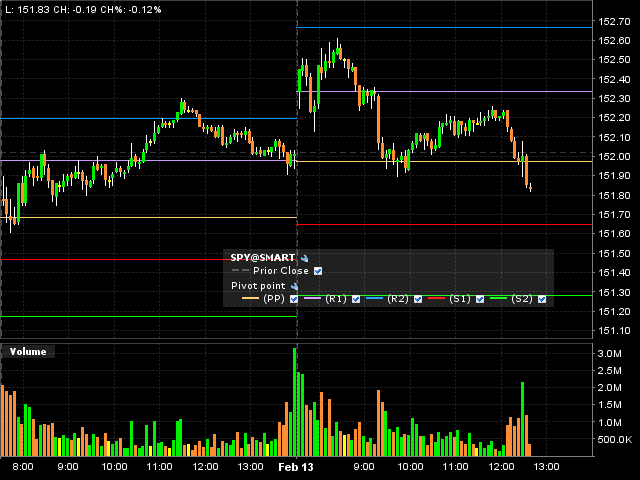Click the 3.0M volume axis label

point(612,355)
